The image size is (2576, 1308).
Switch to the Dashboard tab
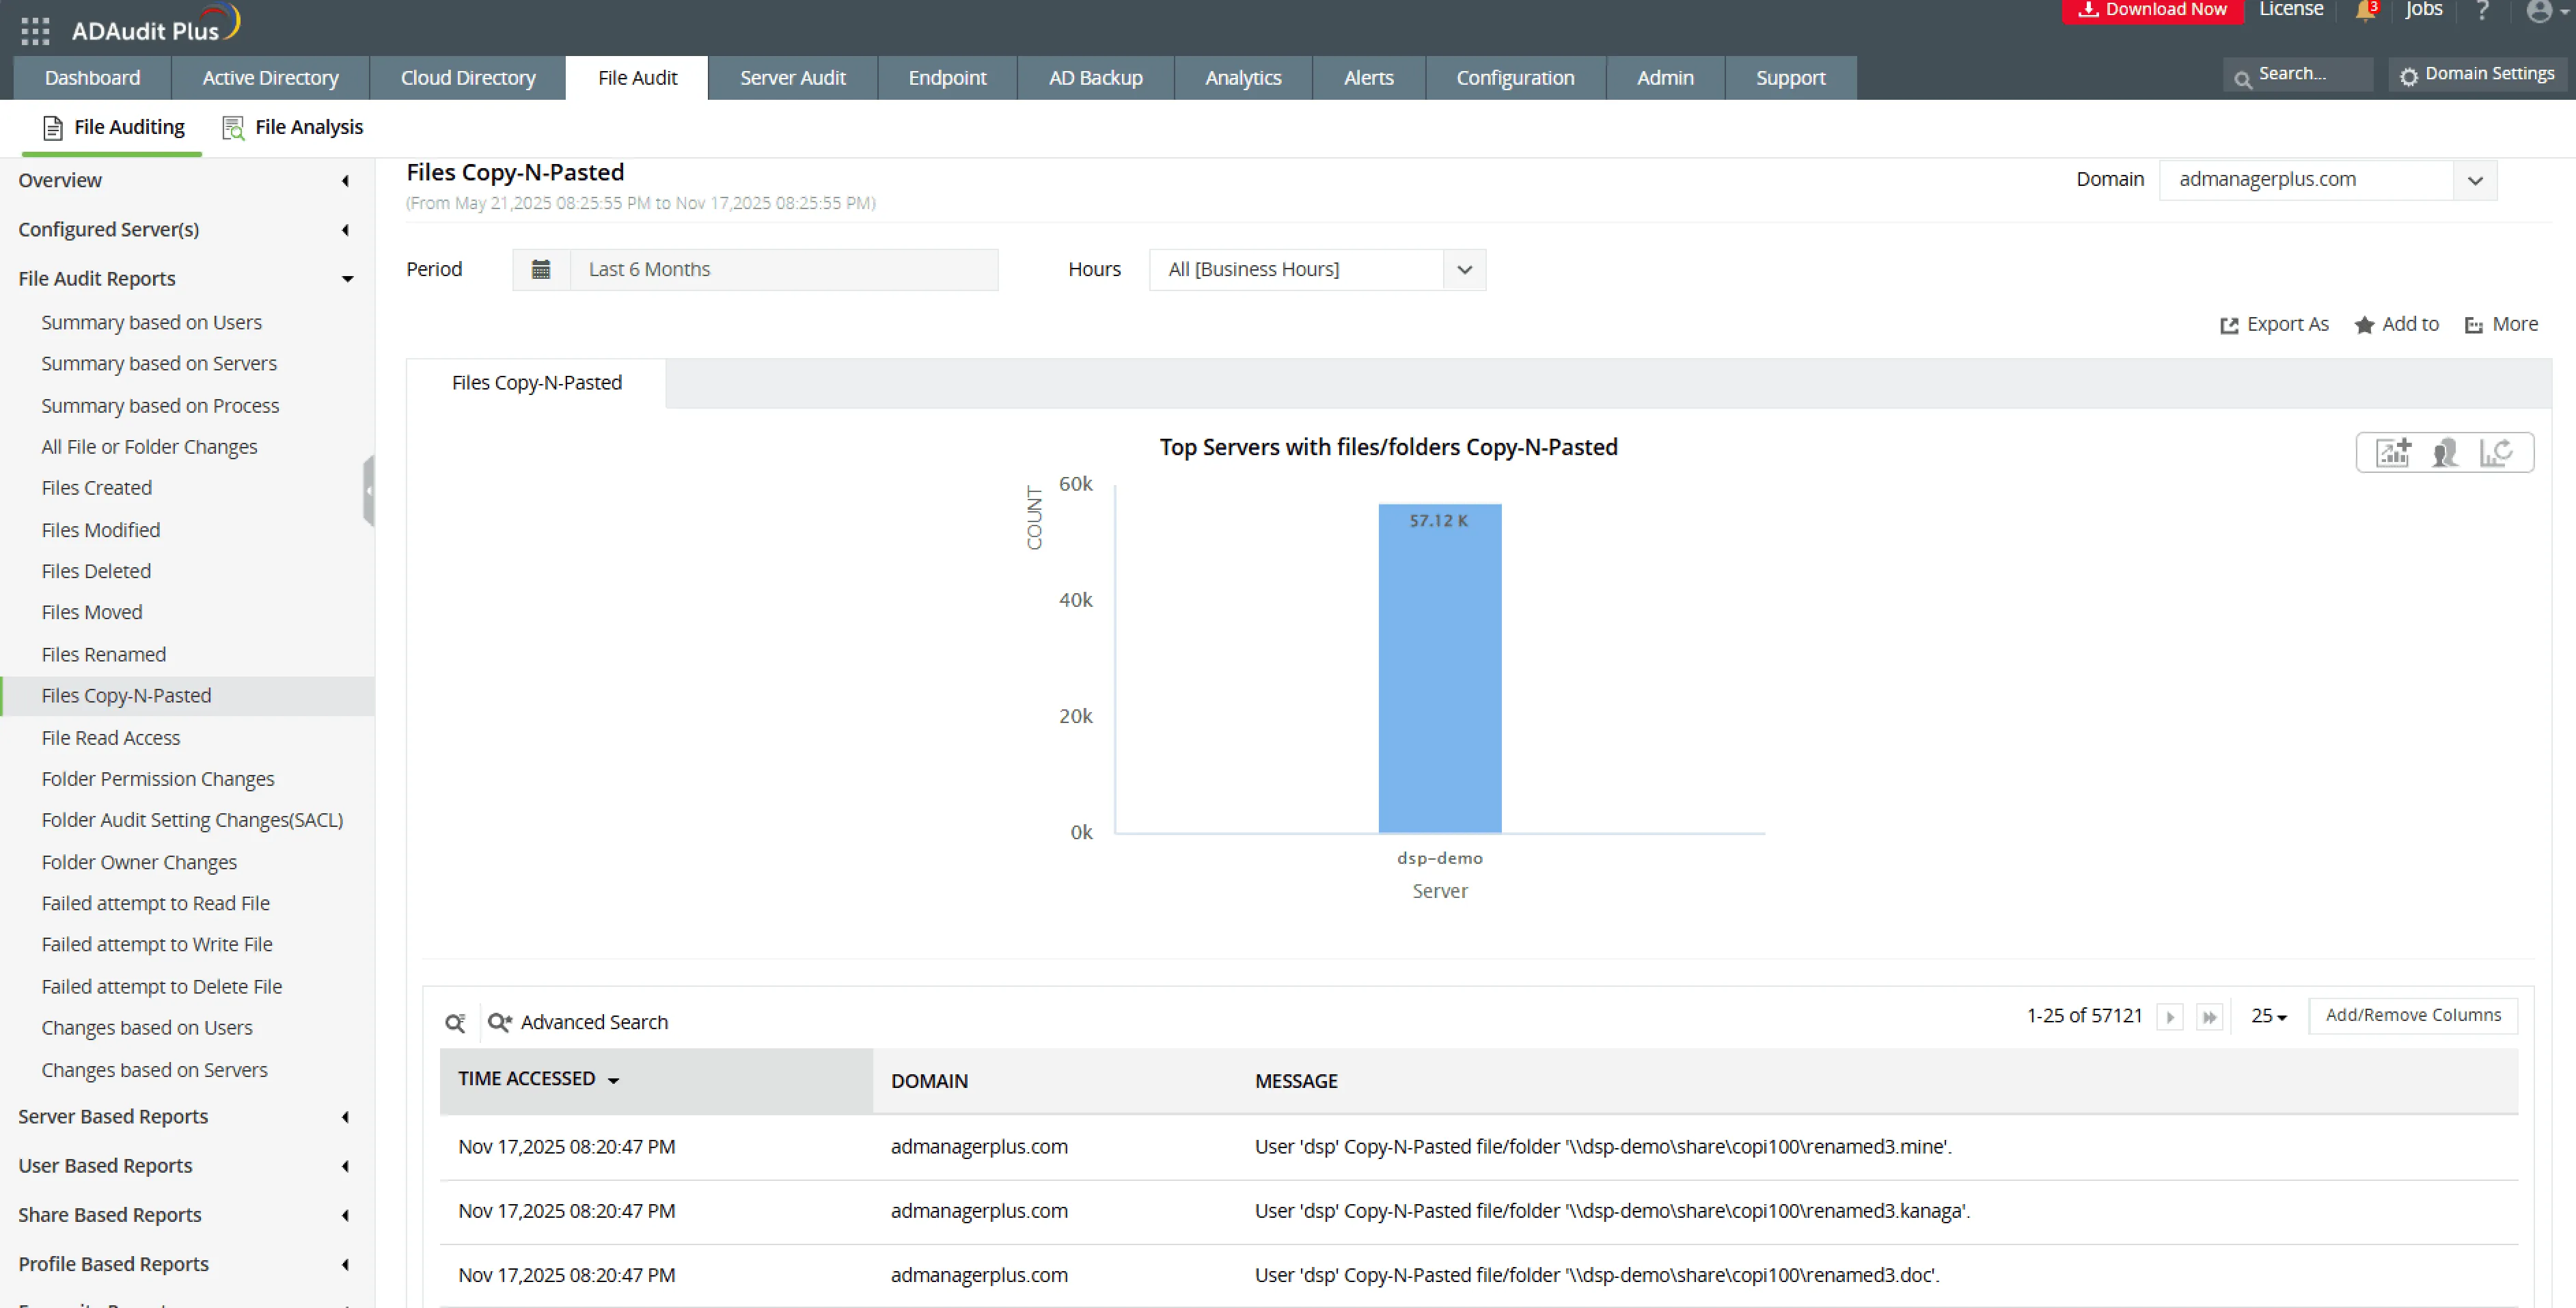pos(92,78)
